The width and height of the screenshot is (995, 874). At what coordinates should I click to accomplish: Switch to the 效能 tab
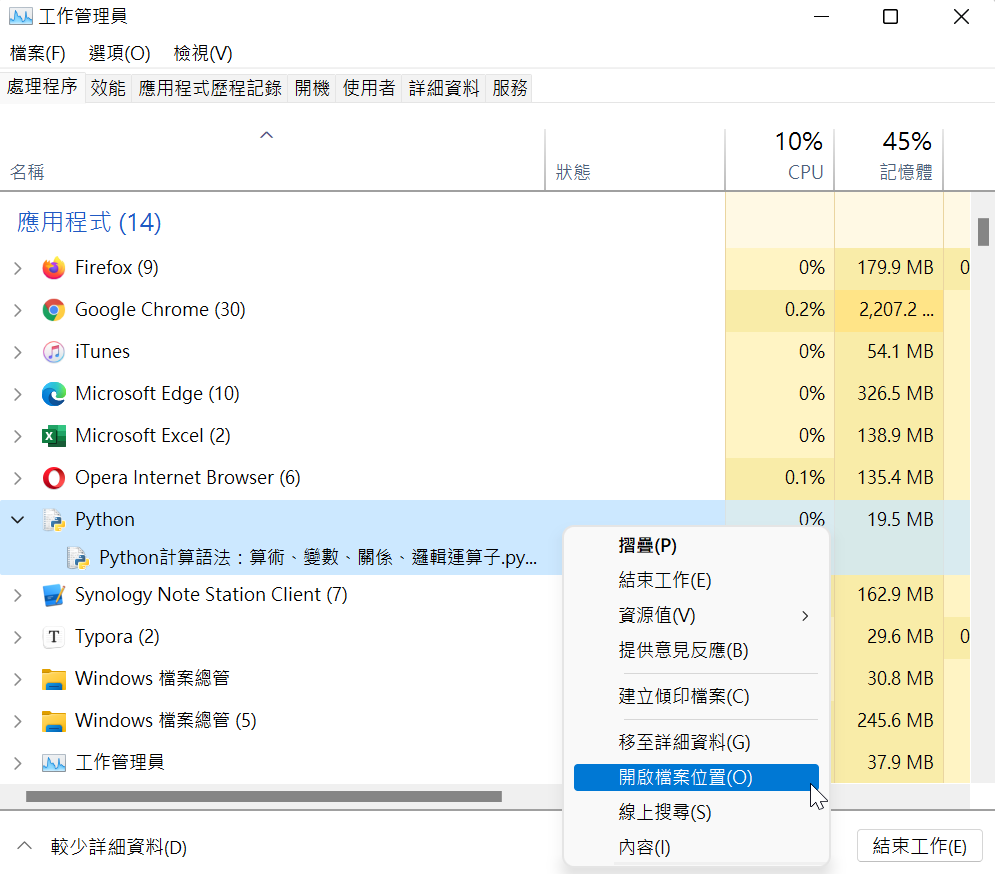pyautogui.click(x=108, y=88)
